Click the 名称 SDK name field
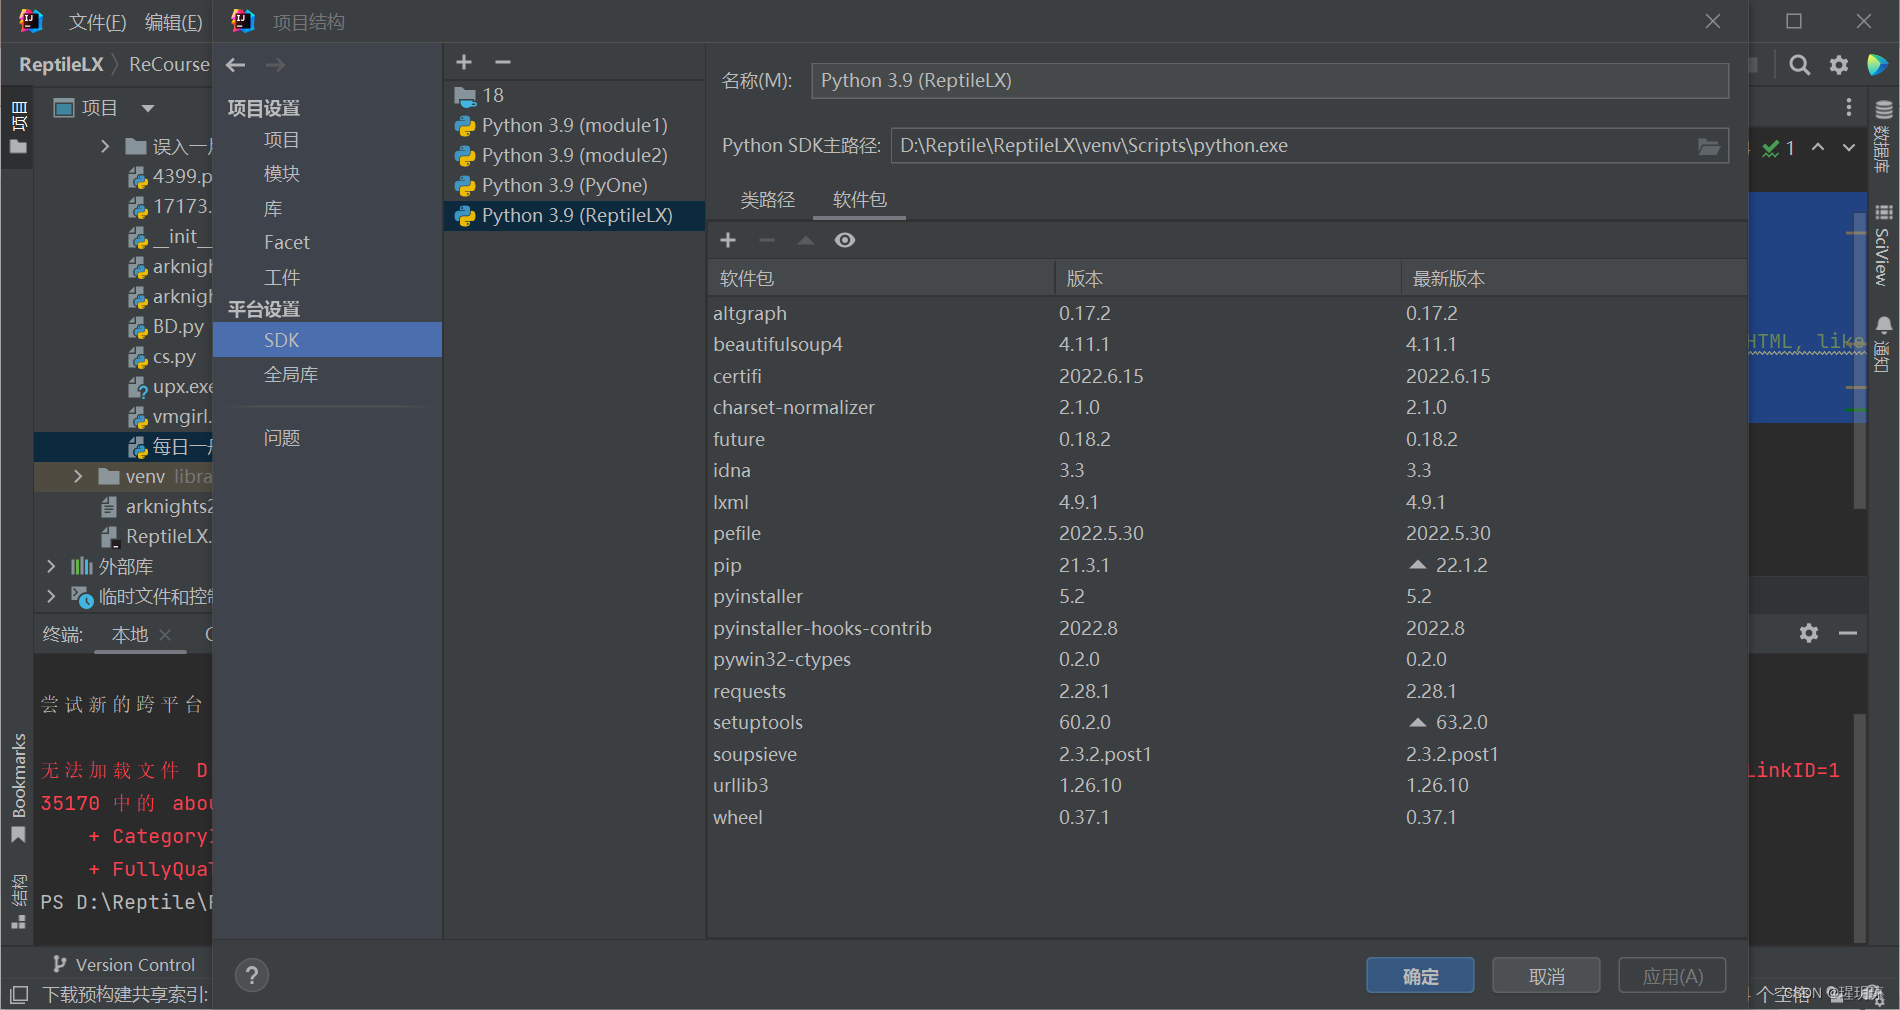 [x=1270, y=81]
